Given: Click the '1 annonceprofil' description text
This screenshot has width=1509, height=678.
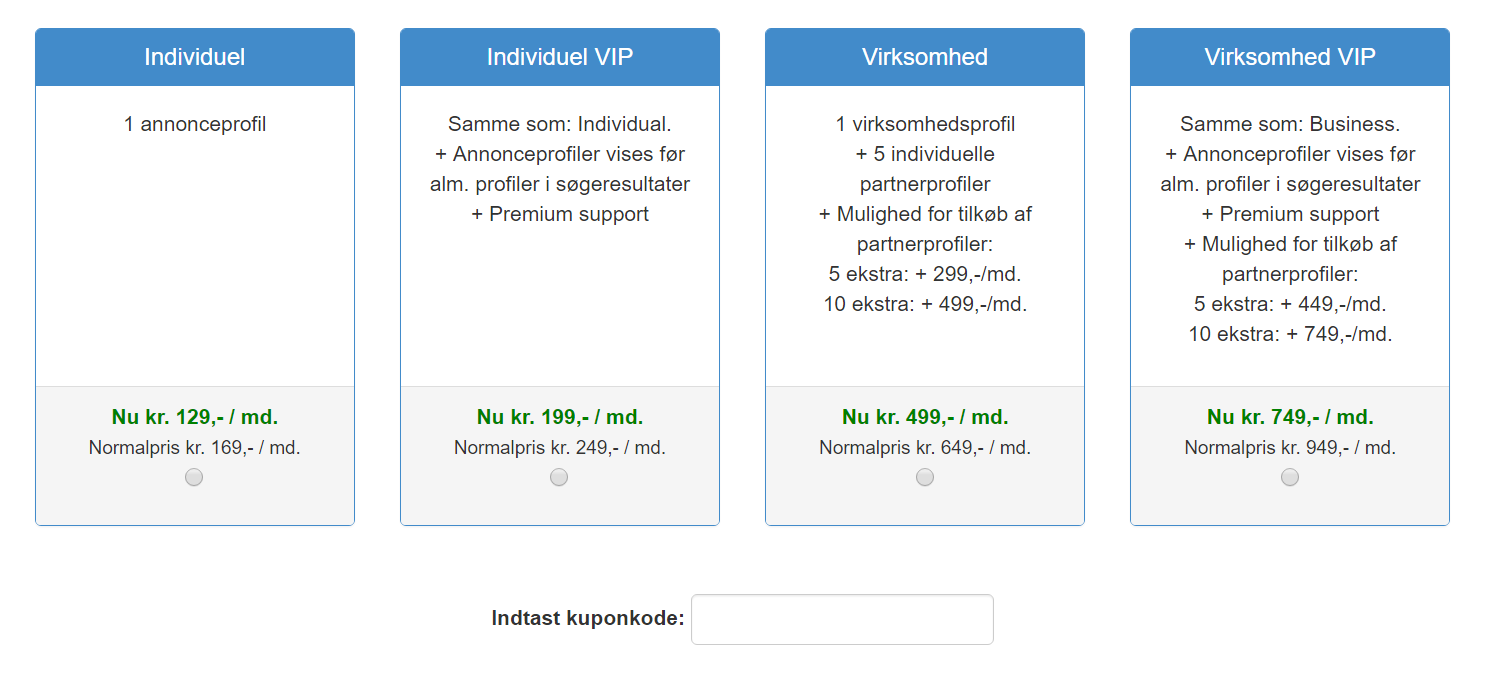Looking at the screenshot, I should [x=195, y=124].
